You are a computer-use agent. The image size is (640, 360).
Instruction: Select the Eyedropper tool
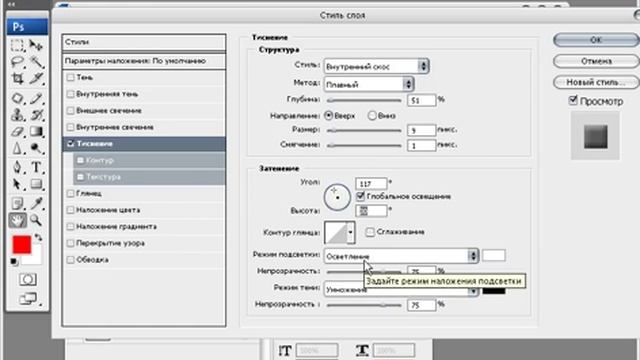pyautogui.click(x=36, y=203)
